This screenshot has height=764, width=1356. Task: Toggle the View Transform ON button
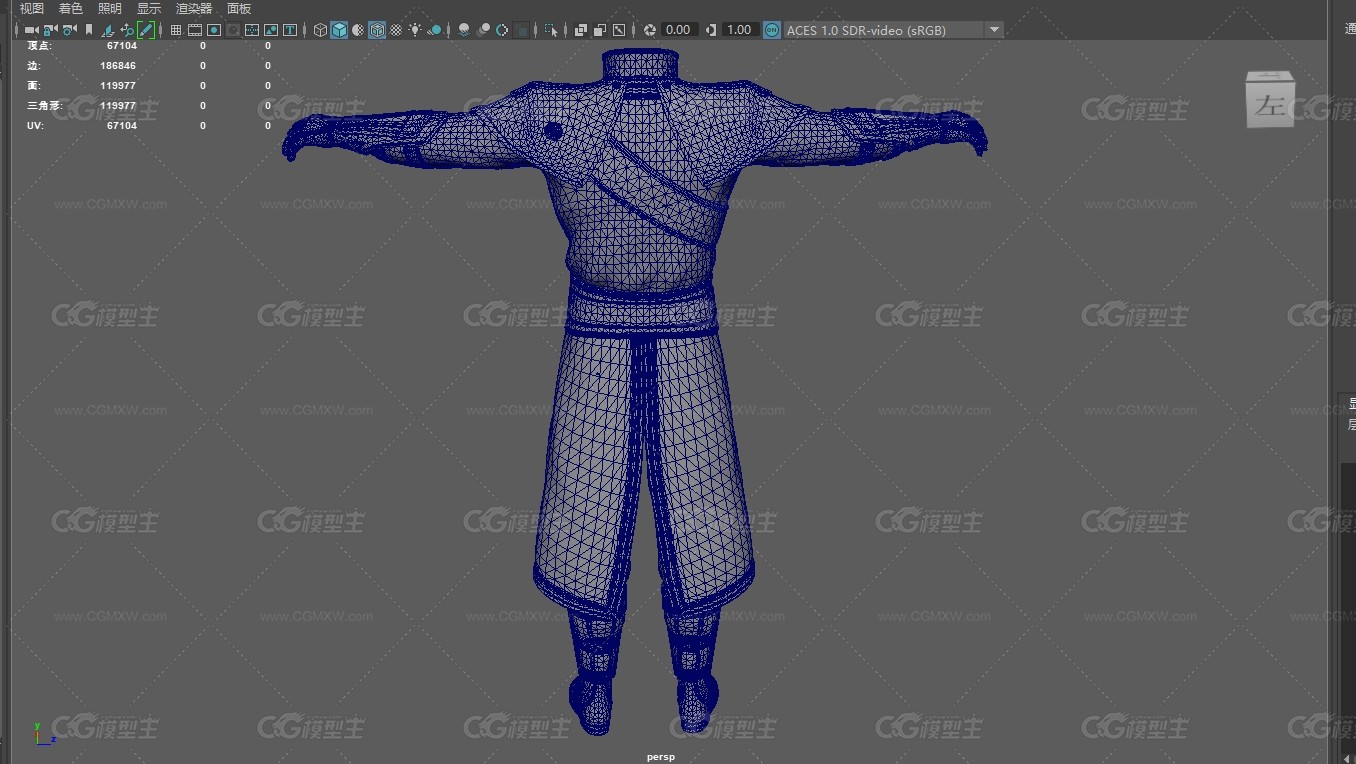(772, 30)
